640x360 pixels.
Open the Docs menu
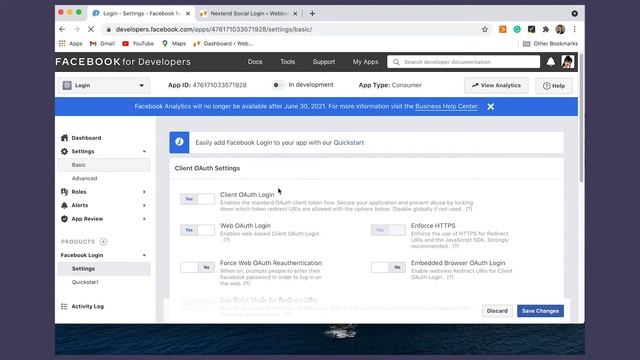(255, 62)
